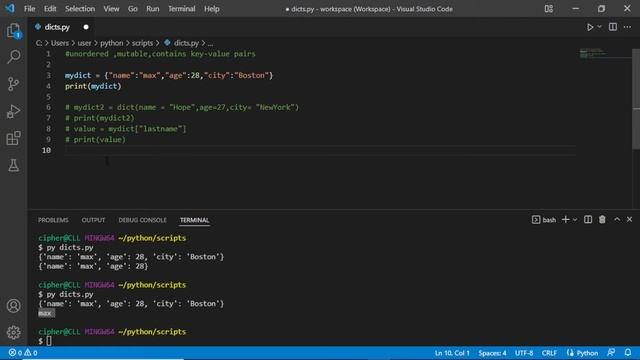
Task: Open the Terminal menu
Action: coord(182,9)
